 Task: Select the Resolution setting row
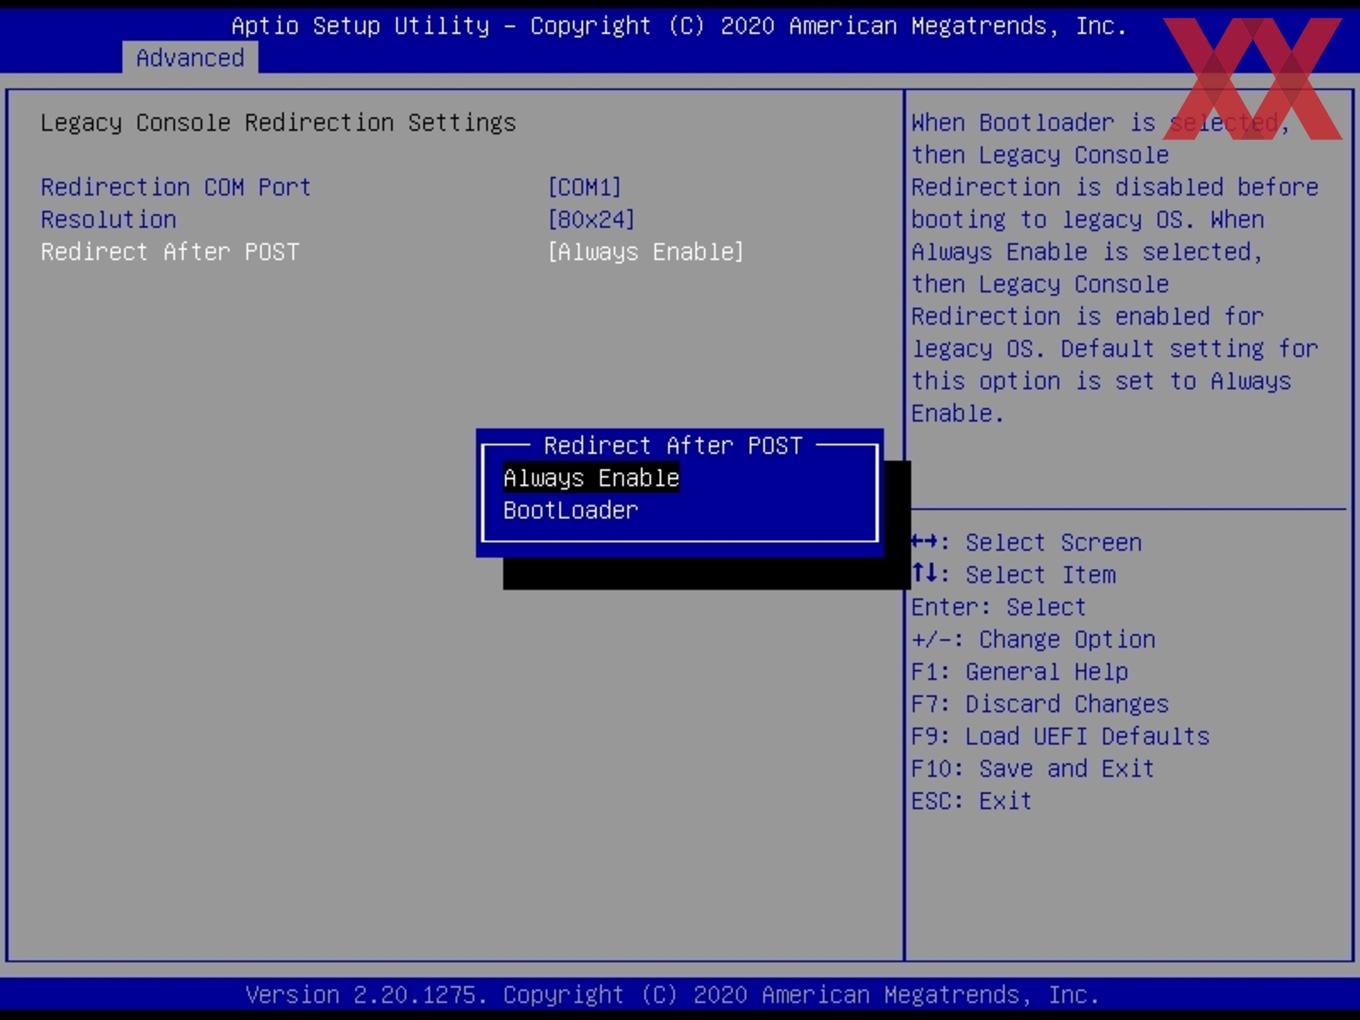(108, 219)
